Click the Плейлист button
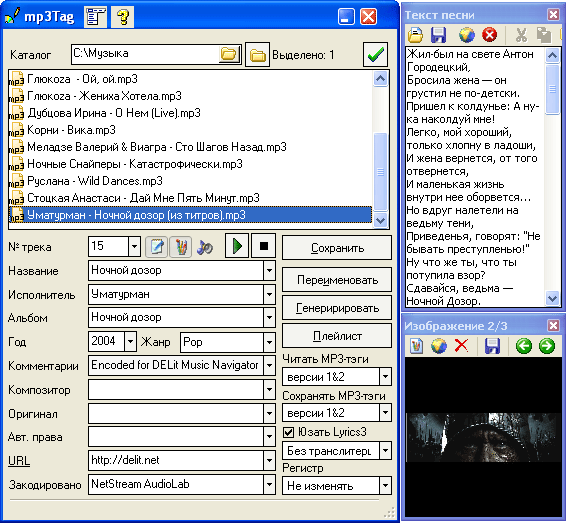This screenshot has width=566, height=523. 337,336
